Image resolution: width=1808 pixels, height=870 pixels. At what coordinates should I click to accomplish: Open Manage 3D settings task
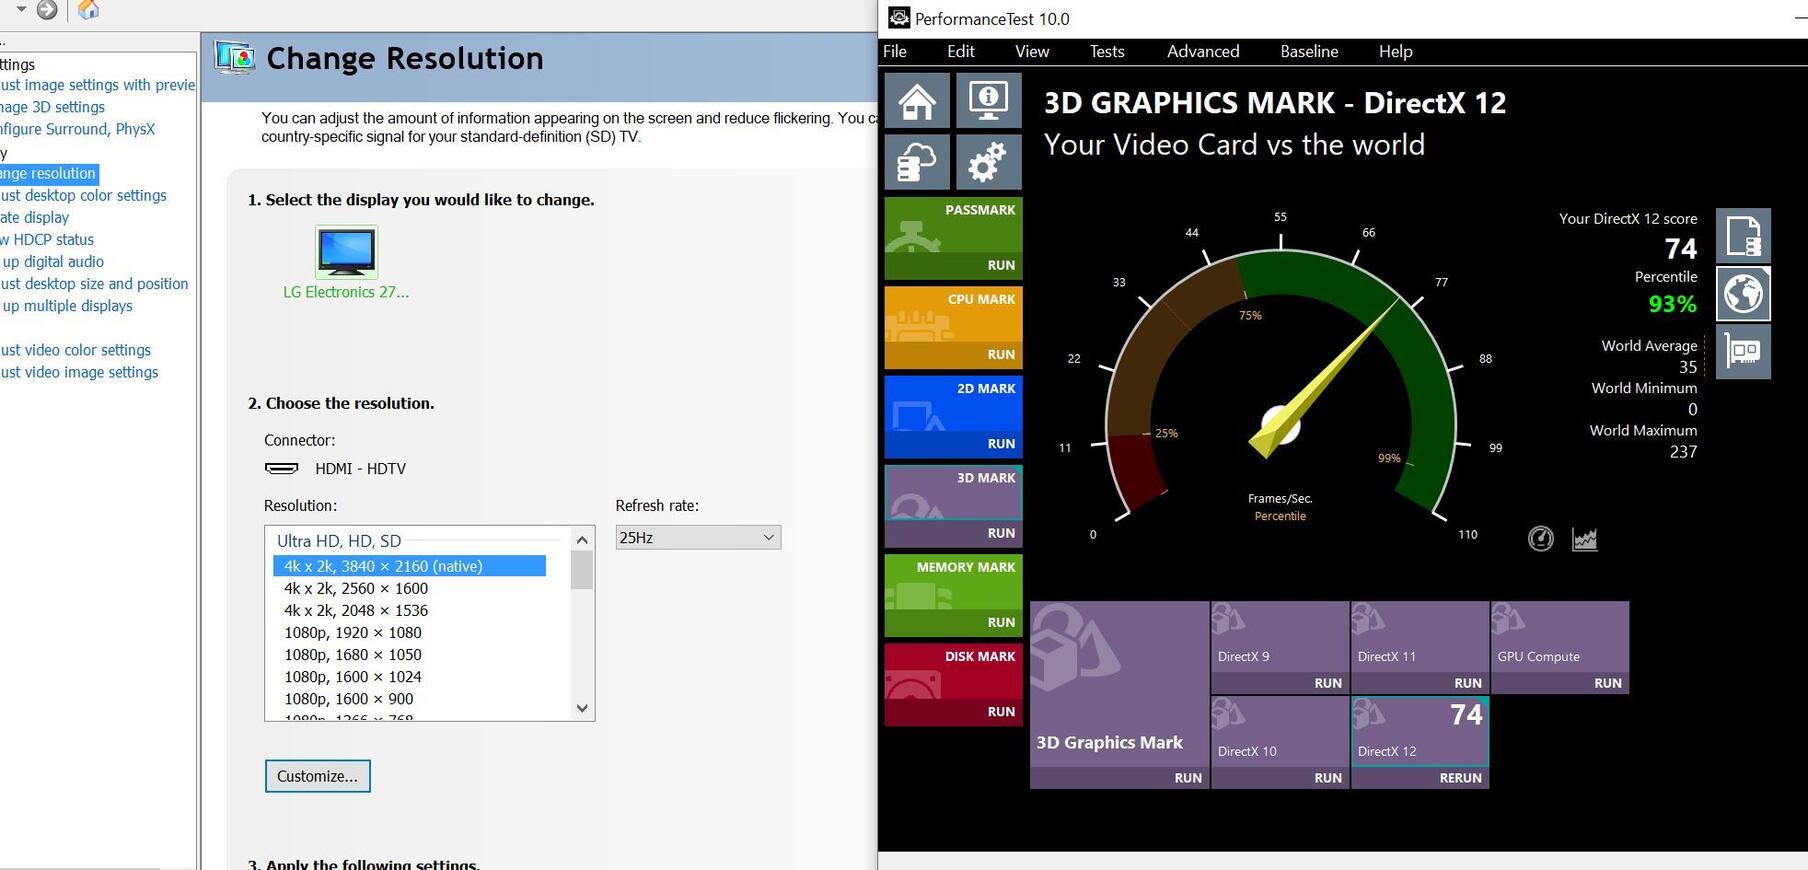click(52, 107)
